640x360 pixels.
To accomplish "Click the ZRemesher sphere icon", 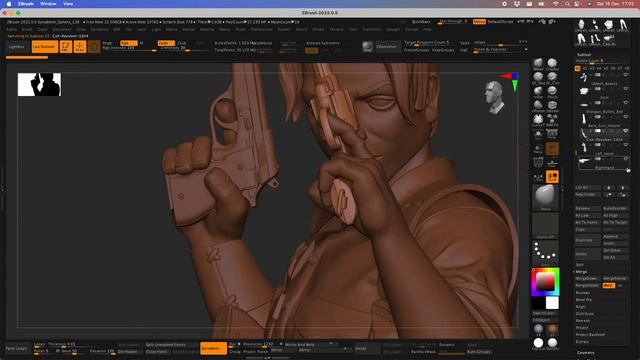I will pyautogui.click(x=368, y=47).
